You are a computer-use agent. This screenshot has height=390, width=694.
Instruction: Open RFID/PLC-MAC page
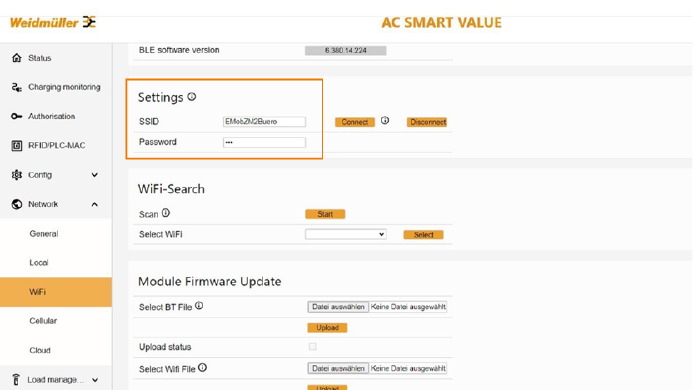56,146
